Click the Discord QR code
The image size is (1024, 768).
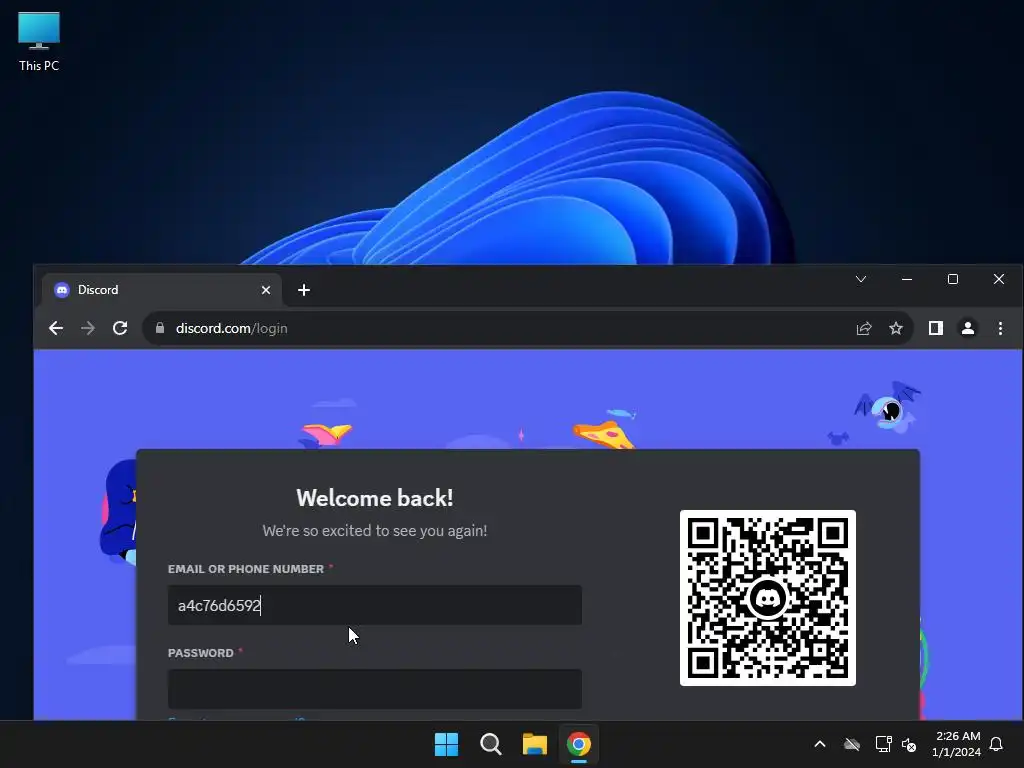tap(768, 598)
